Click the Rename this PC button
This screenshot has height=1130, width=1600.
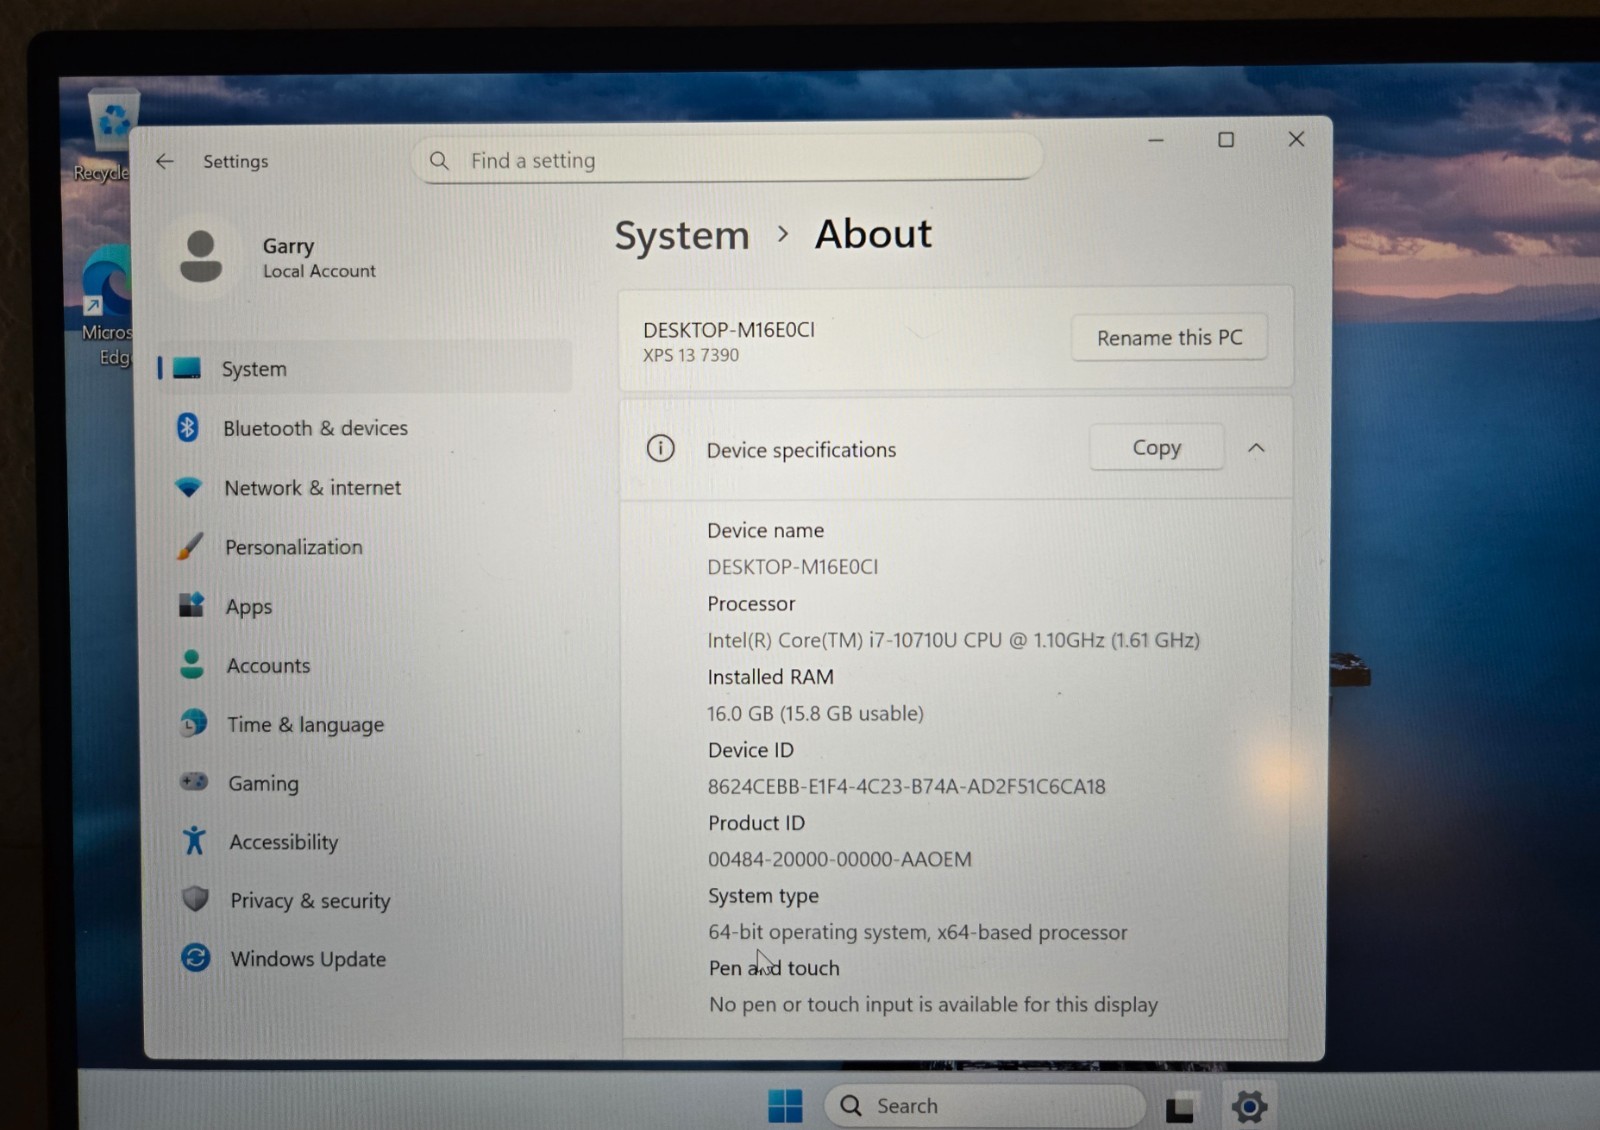(x=1169, y=337)
